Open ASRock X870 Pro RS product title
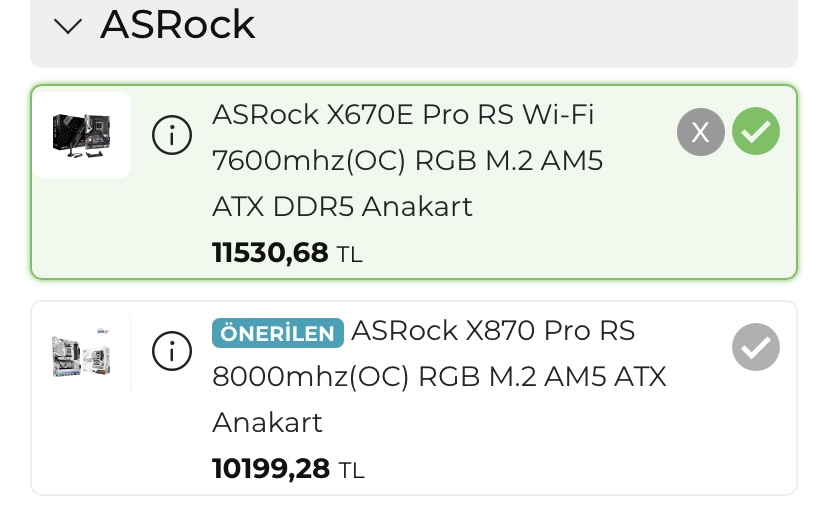Screen dimensions: 828x510 (x=493, y=331)
